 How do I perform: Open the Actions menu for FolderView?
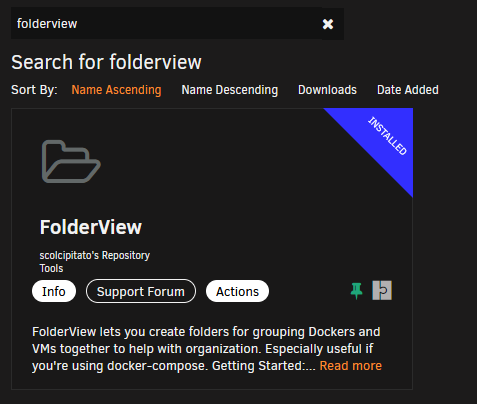point(237,291)
